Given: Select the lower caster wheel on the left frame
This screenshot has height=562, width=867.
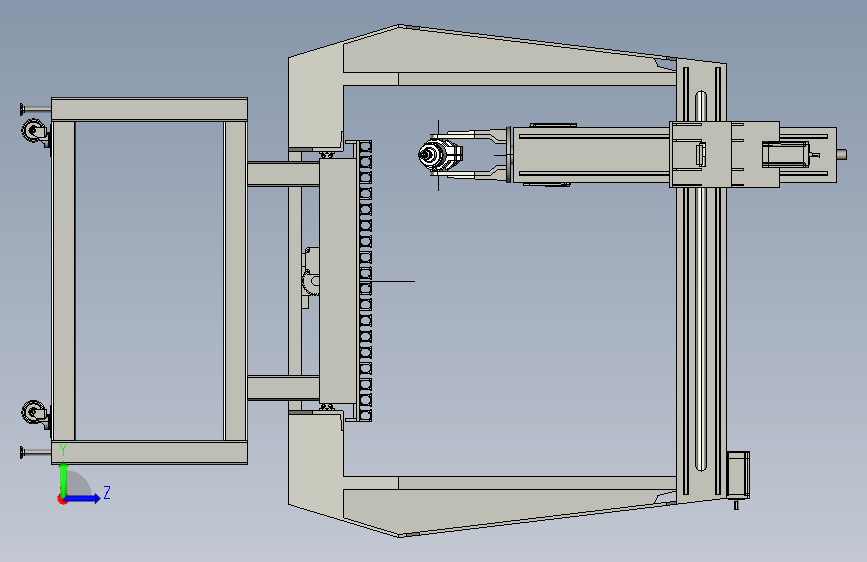Looking at the screenshot, I should click(35, 414).
